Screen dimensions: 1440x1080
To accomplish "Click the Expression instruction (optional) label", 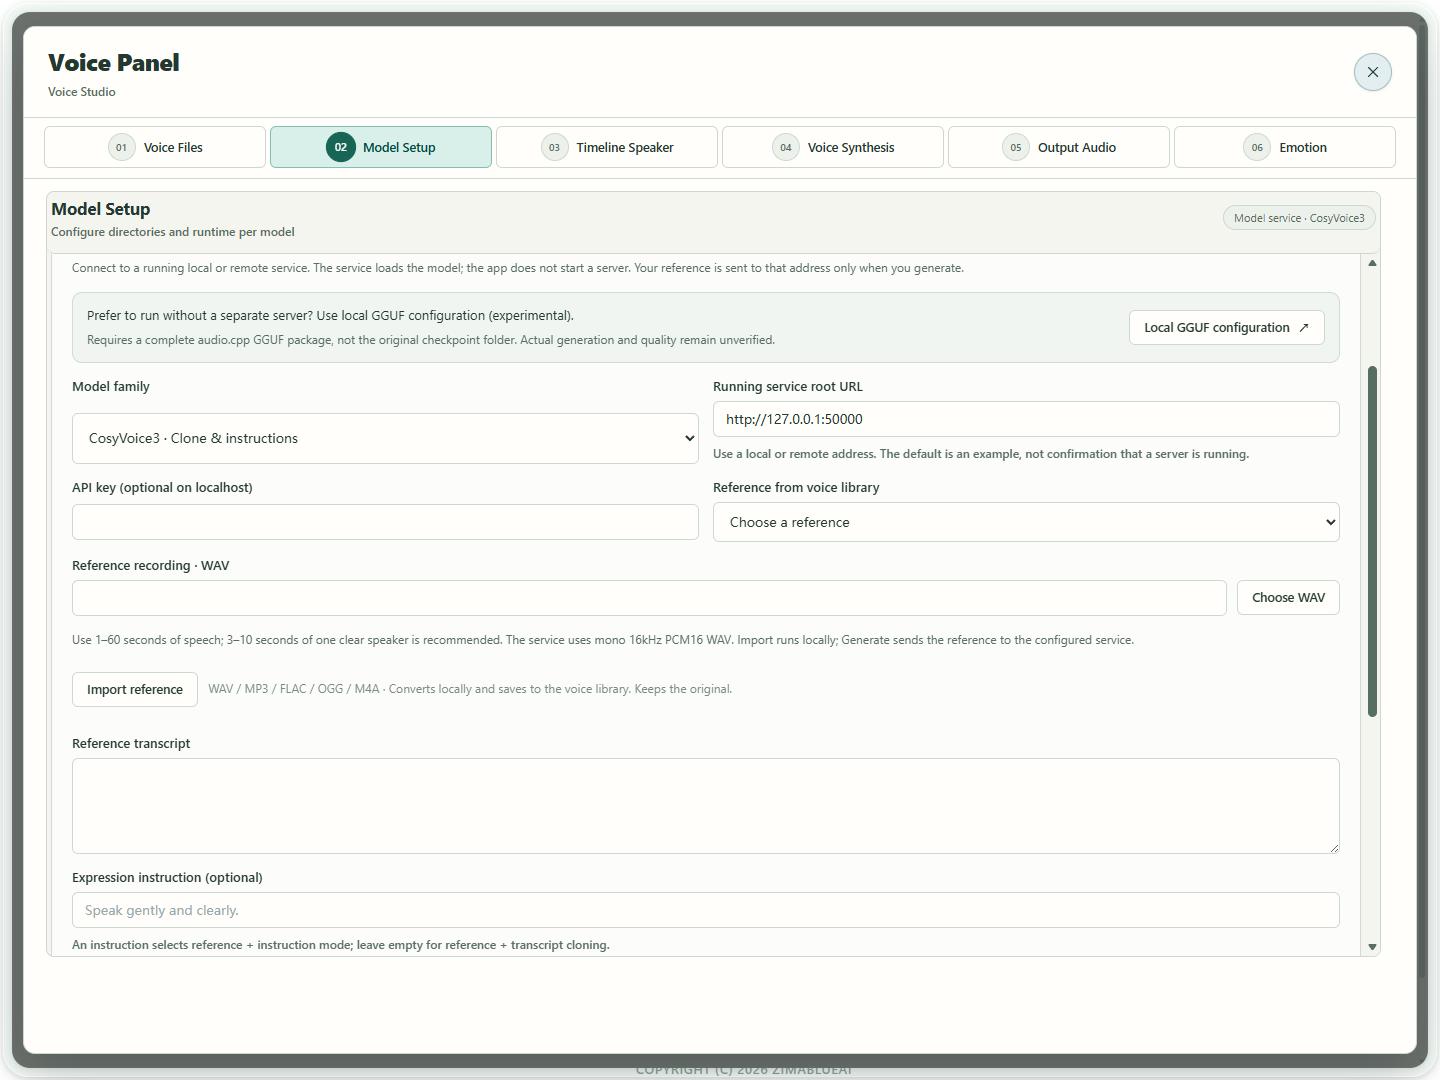I will pyautogui.click(x=167, y=878).
